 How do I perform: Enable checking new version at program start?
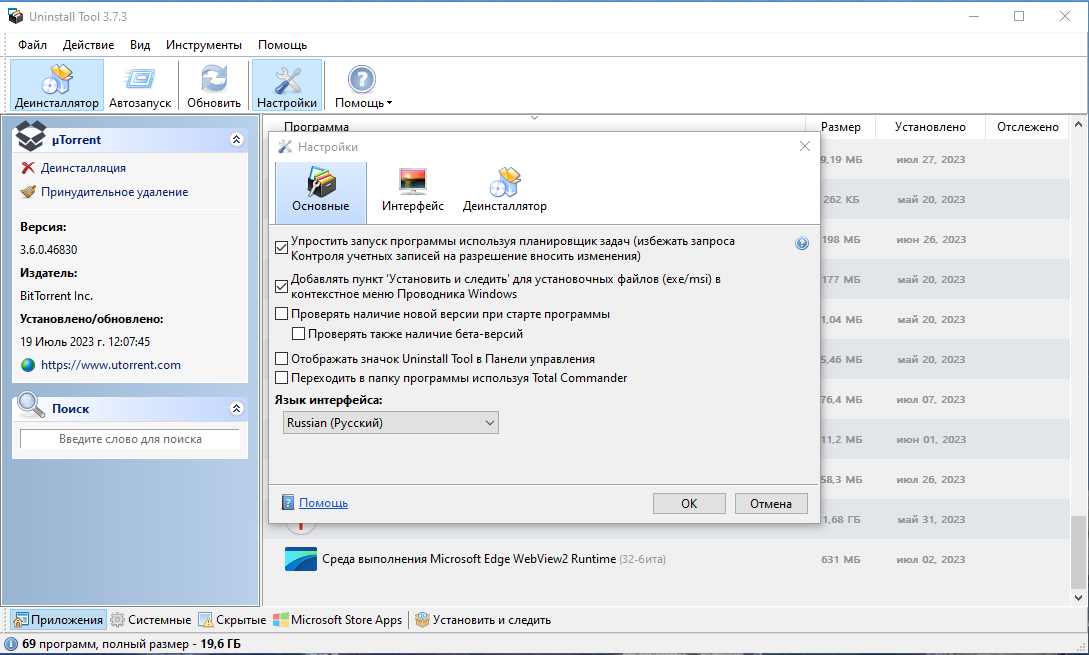(281, 314)
